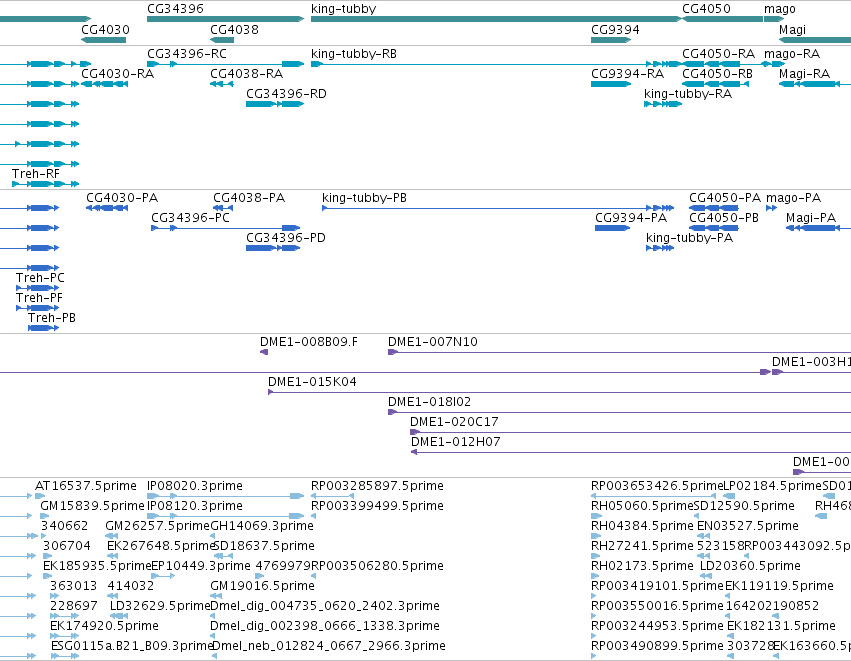The height and width of the screenshot is (661, 851).
Task: Select the GH14069.3prime EST label
Action: (262, 526)
